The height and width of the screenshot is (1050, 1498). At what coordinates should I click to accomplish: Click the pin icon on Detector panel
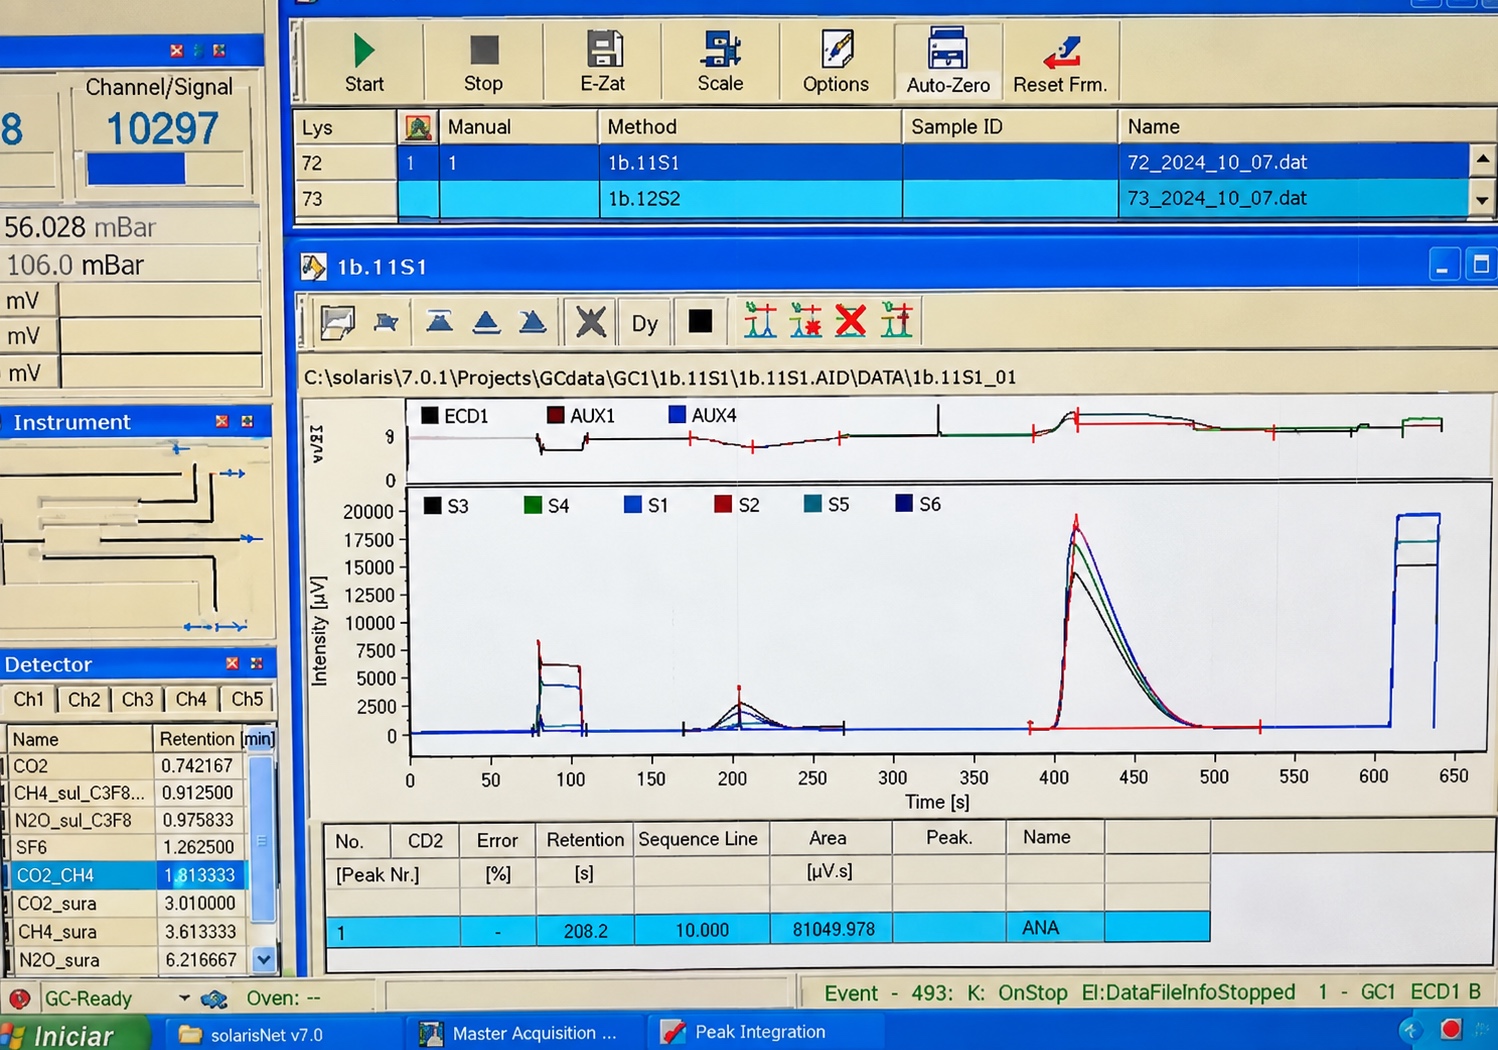(256, 663)
